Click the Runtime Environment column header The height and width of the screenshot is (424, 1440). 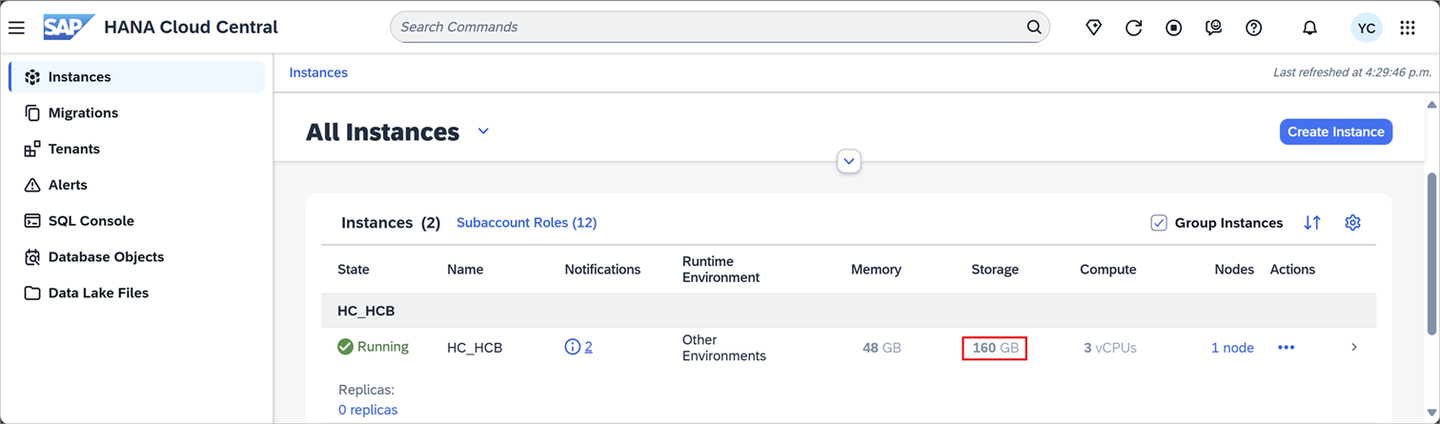[x=721, y=270]
